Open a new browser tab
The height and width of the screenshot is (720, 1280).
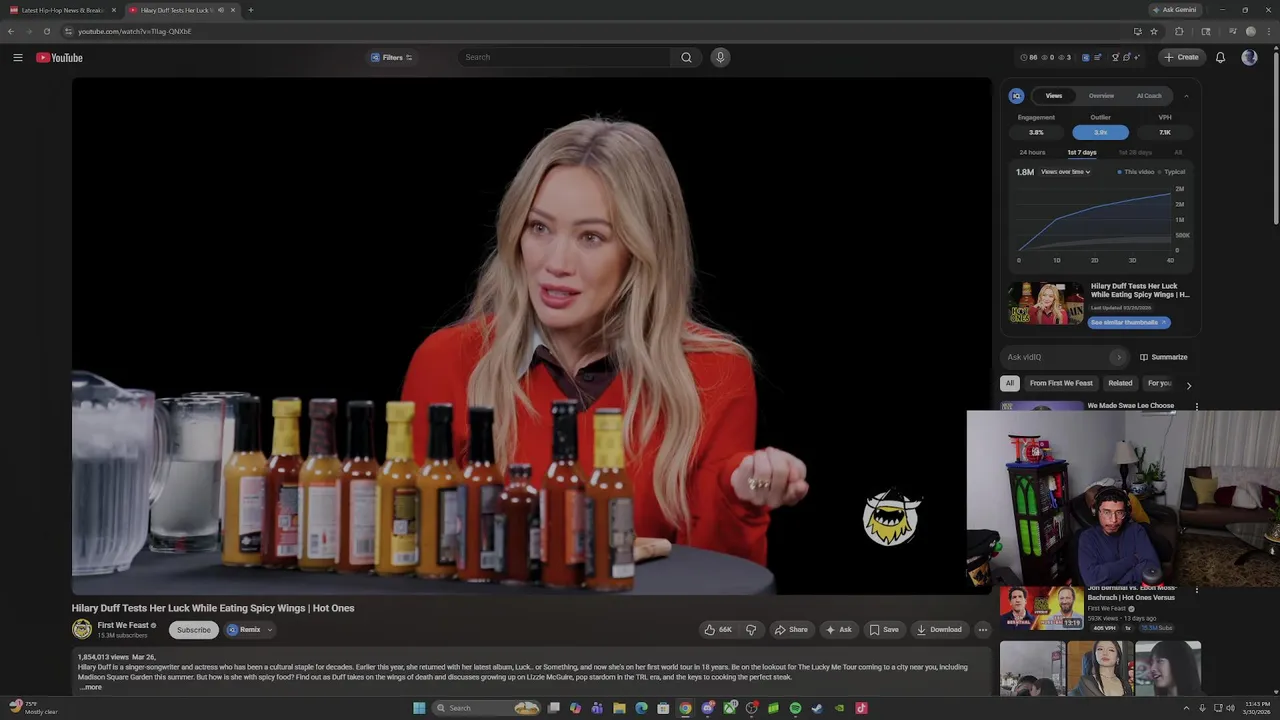click(250, 10)
